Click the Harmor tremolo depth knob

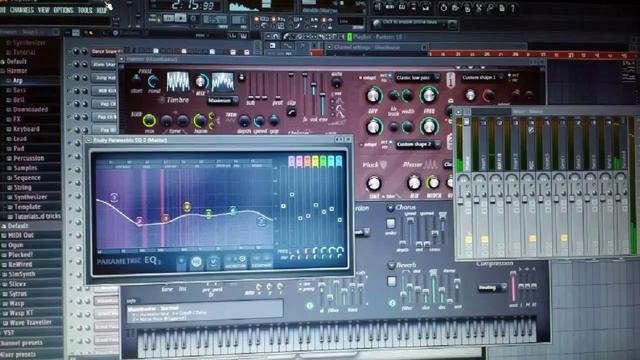point(244,120)
